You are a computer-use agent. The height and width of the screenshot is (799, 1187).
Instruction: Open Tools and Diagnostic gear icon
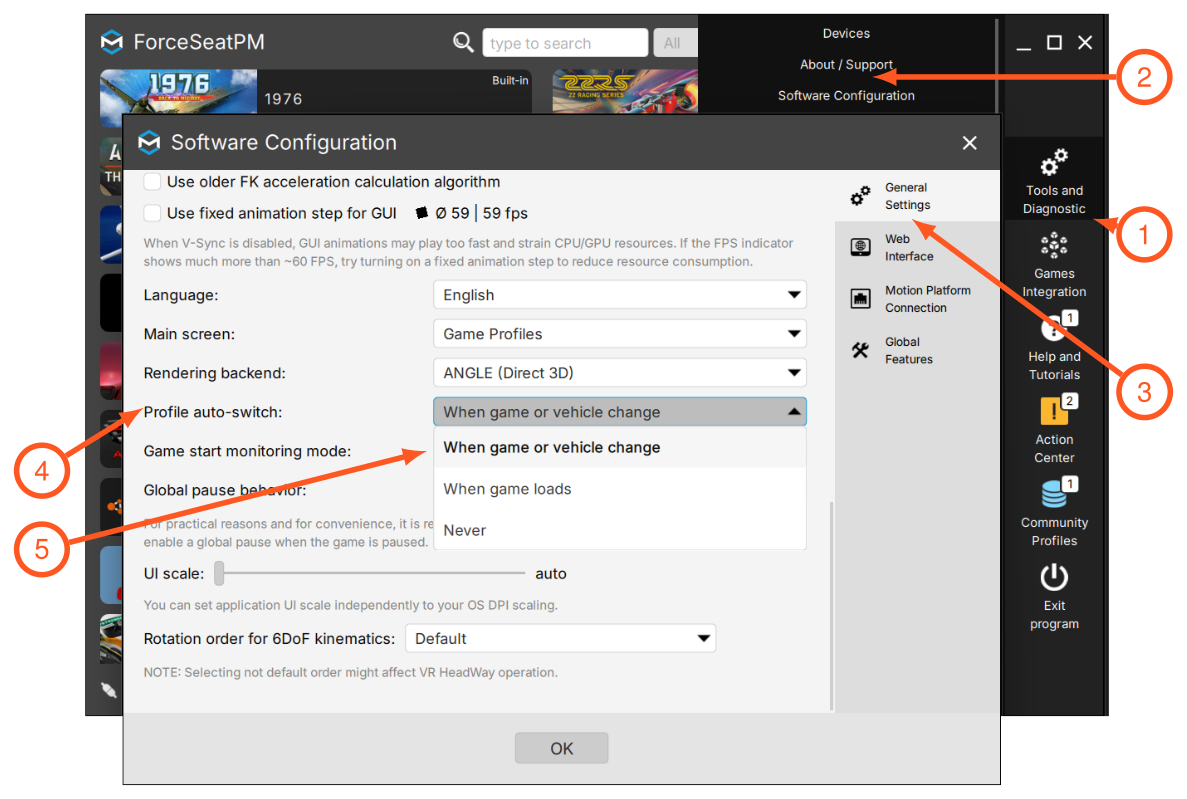(x=1054, y=161)
